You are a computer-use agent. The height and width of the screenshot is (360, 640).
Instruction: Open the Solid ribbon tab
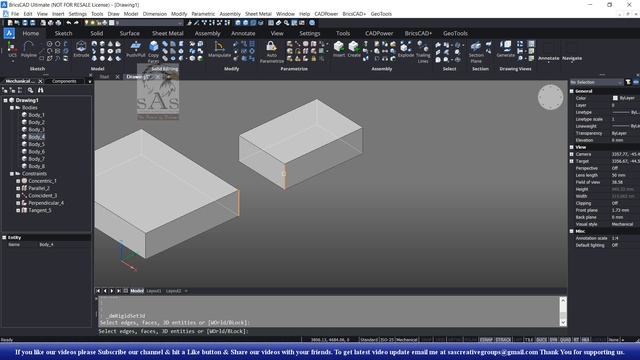(x=97, y=33)
